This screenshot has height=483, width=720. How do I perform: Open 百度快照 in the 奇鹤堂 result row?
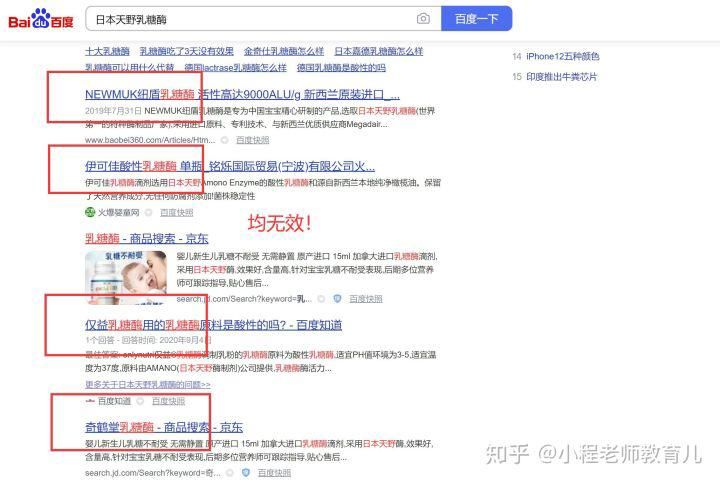tap(274, 472)
